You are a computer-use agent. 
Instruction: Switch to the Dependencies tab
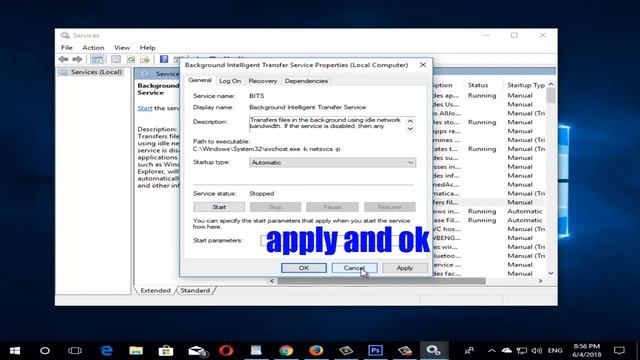306,81
